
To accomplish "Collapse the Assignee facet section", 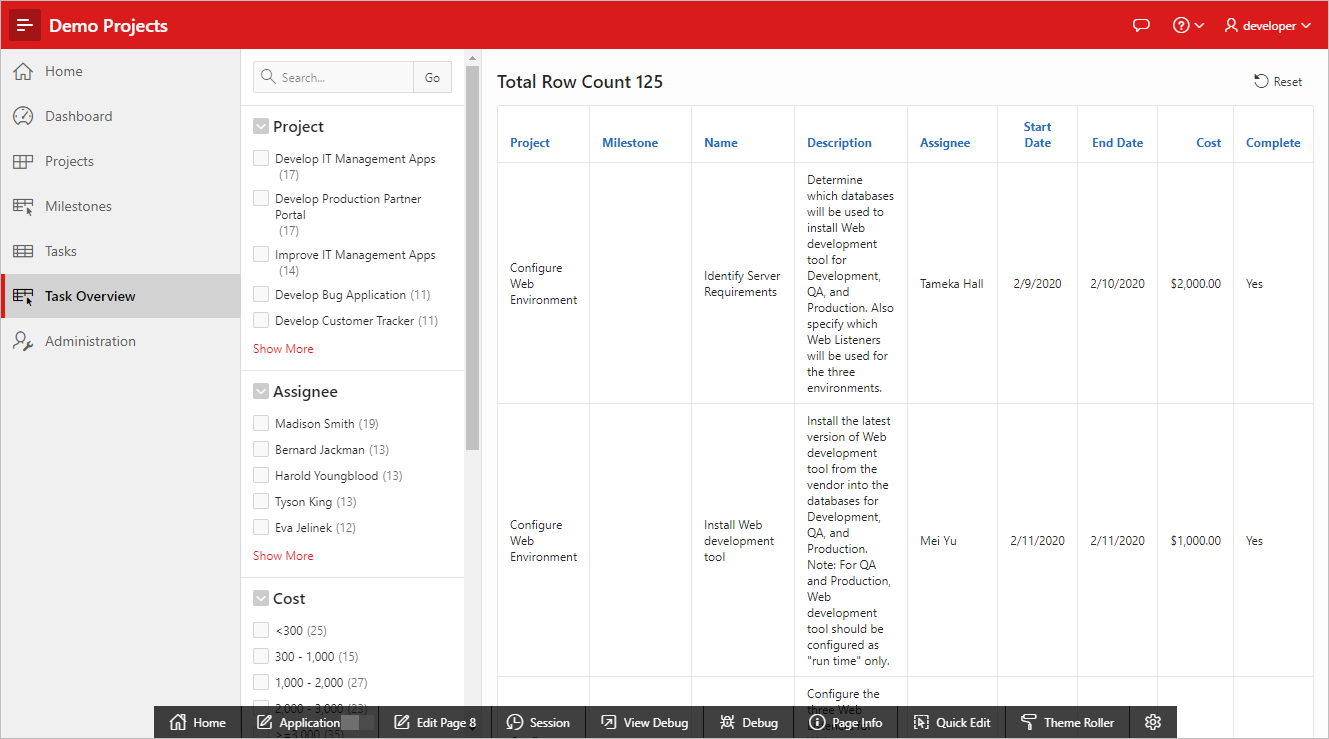I will (x=260, y=391).
